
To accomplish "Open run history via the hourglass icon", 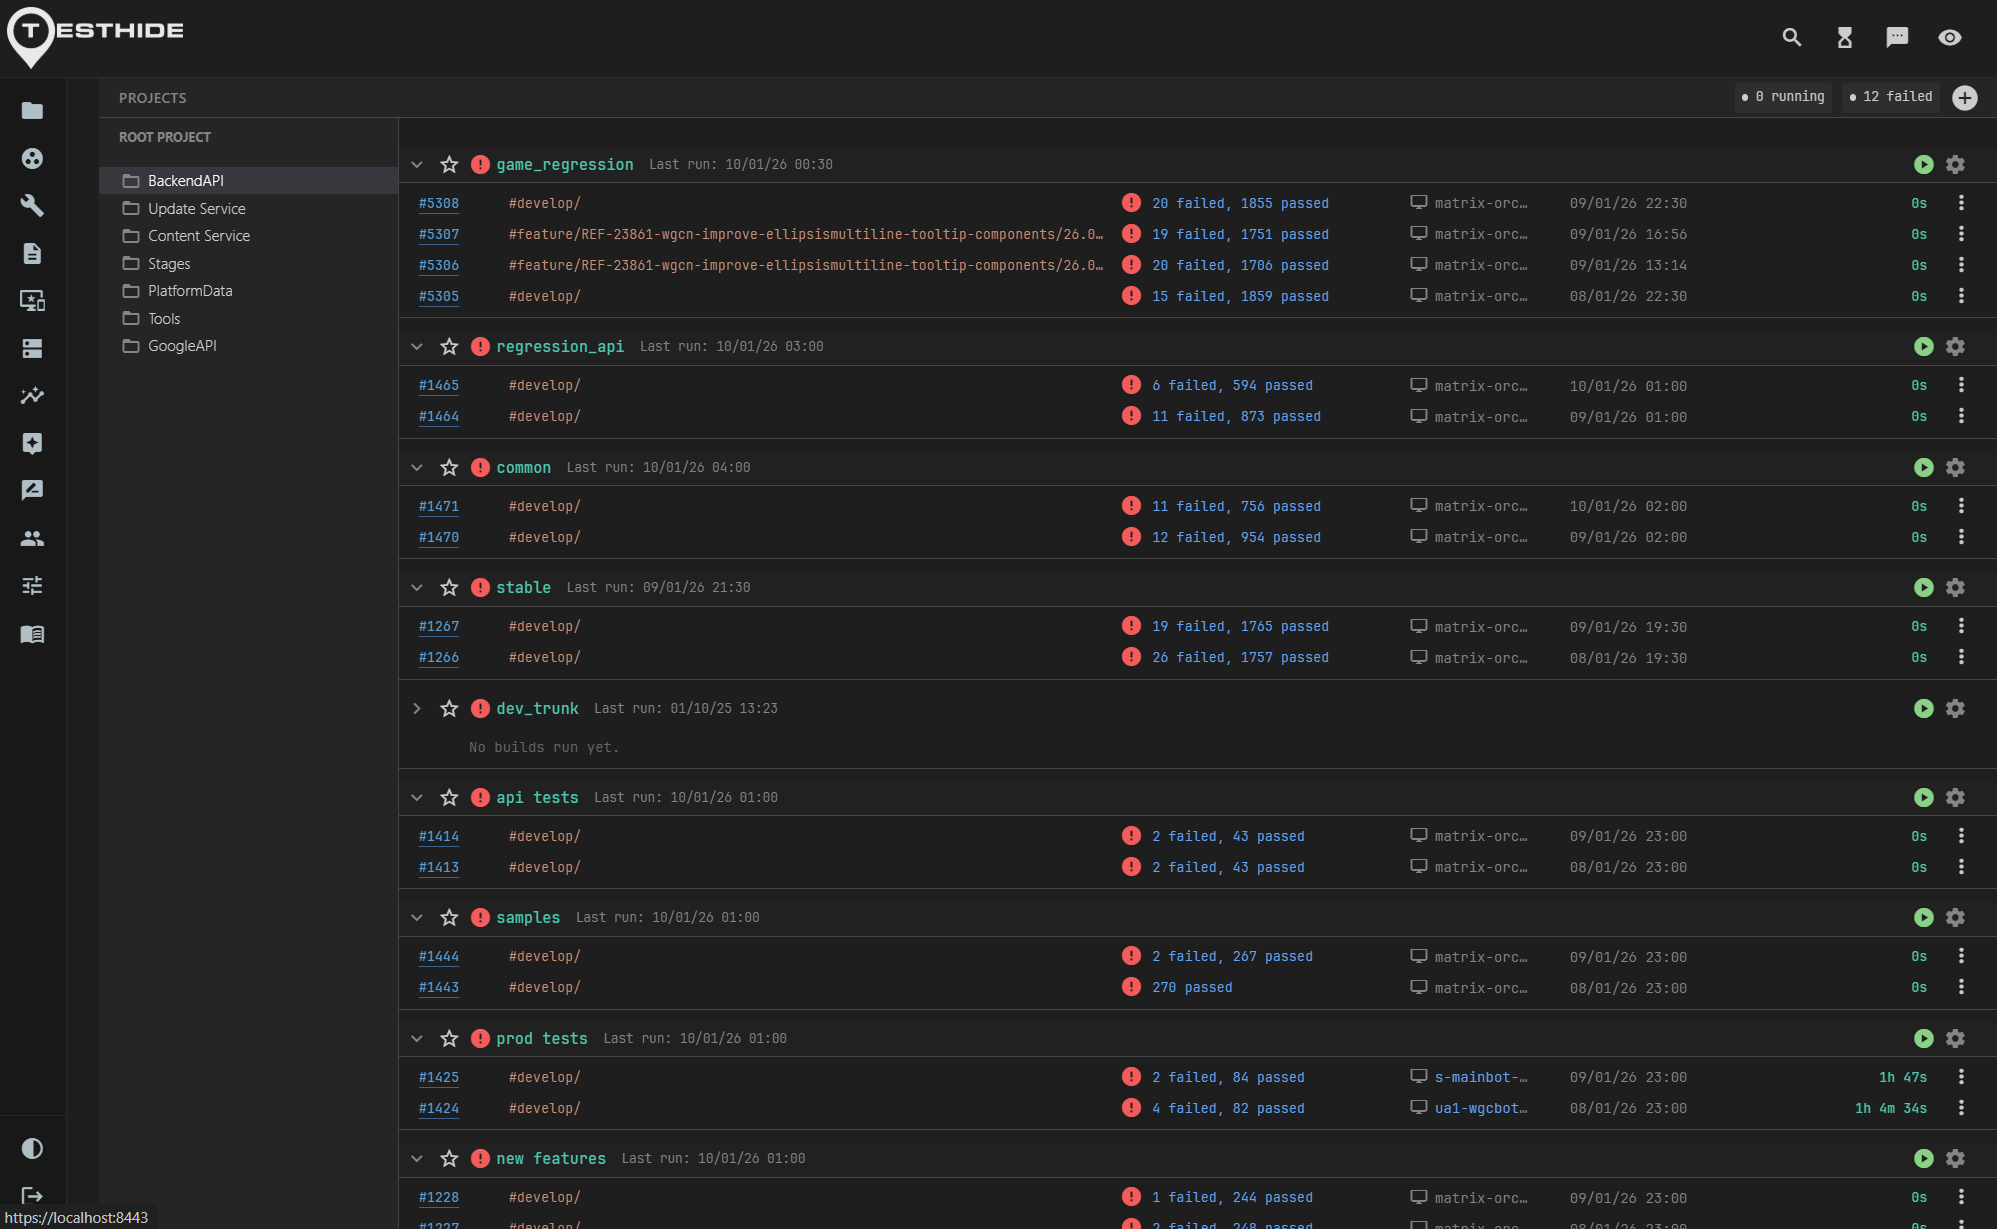I will coord(1844,37).
